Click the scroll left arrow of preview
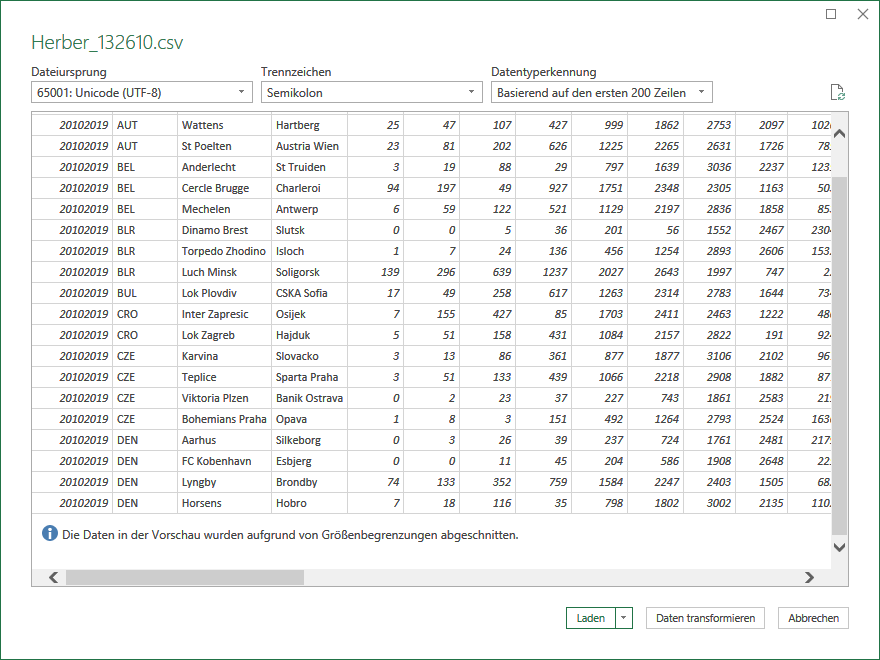Image resolution: width=880 pixels, height=660 pixels. pos(53,578)
